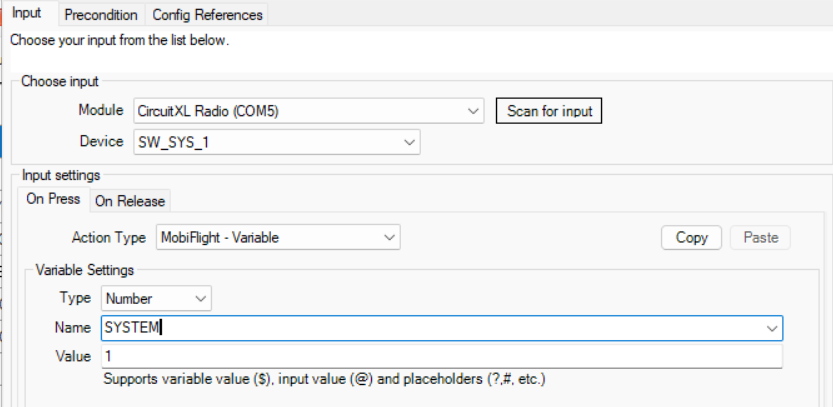This screenshot has height=407, width=833.
Task: Select the On Press tab
Action: [53, 199]
